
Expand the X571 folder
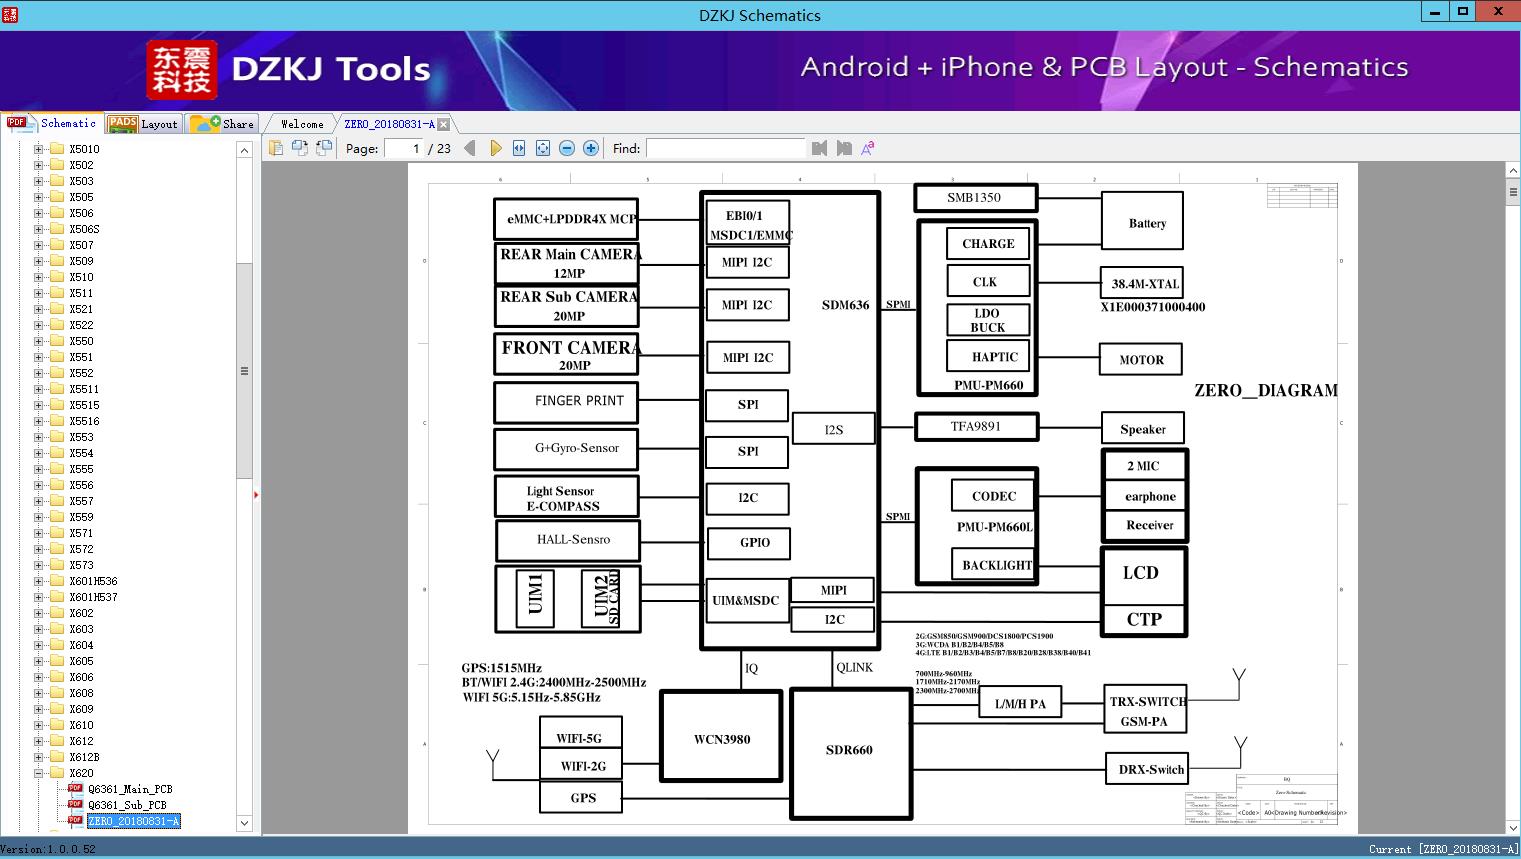point(38,533)
